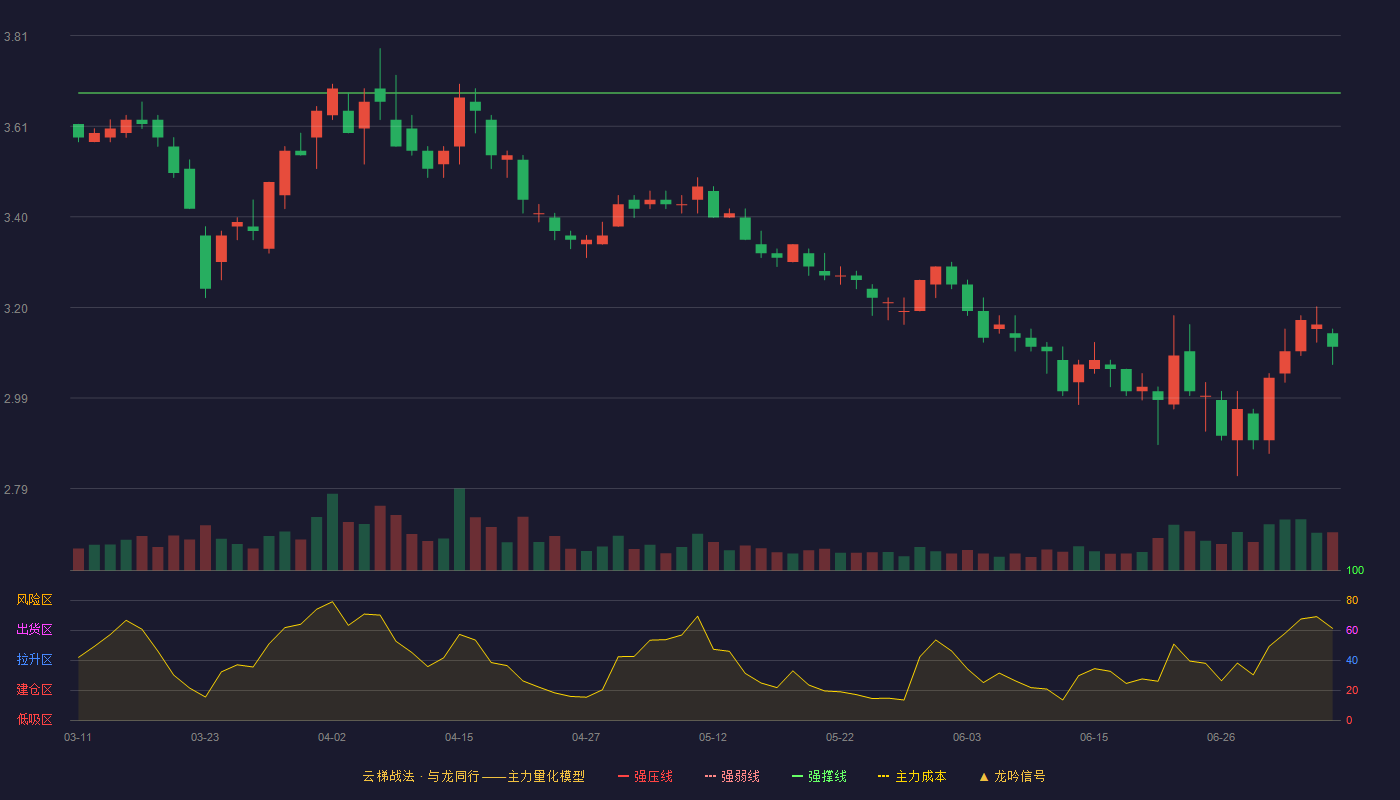Click the 2.79 price axis label
Image resolution: width=1400 pixels, height=800 pixels.
[x=16, y=490]
